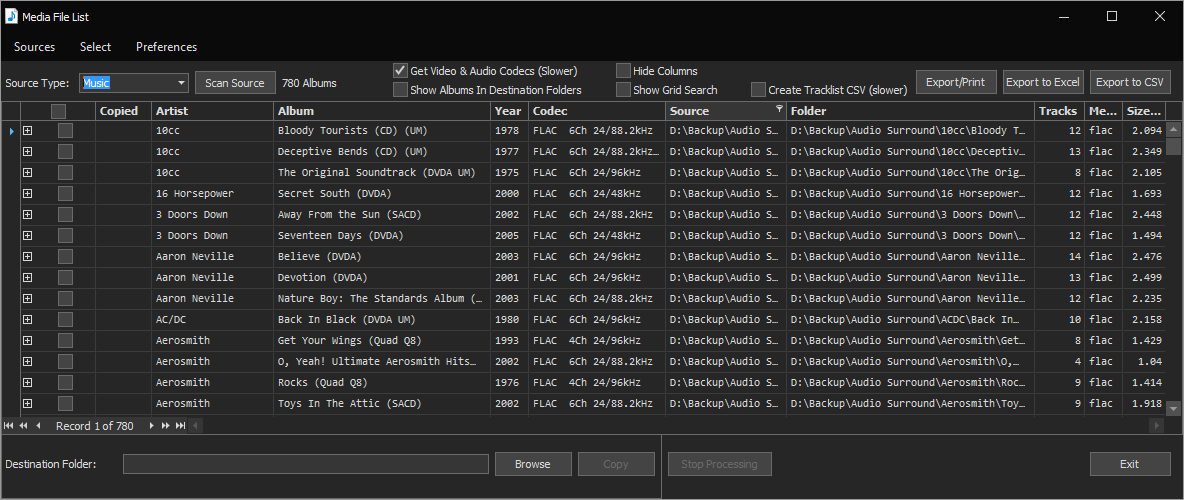Uncheck Get Video & Audio Codecs
Screen dimensions: 1184x500
click(x=400, y=71)
